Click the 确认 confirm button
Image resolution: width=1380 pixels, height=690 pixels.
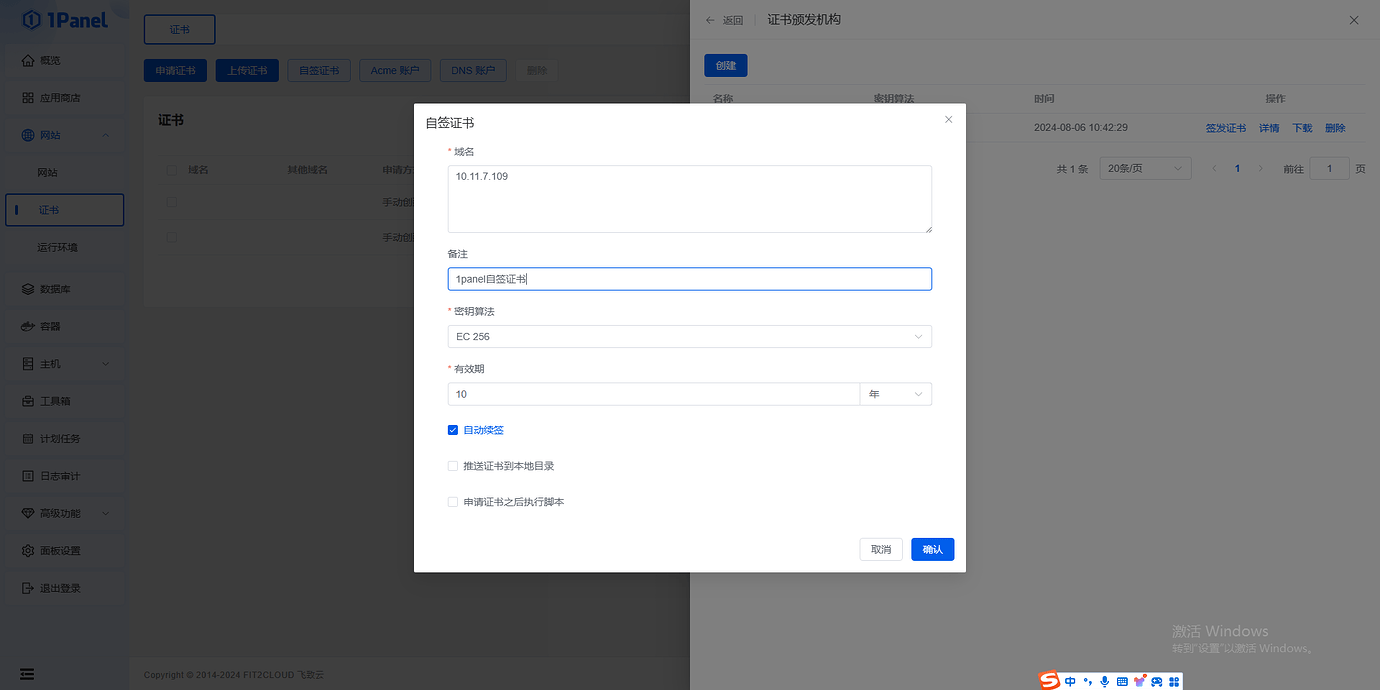coord(932,549)
